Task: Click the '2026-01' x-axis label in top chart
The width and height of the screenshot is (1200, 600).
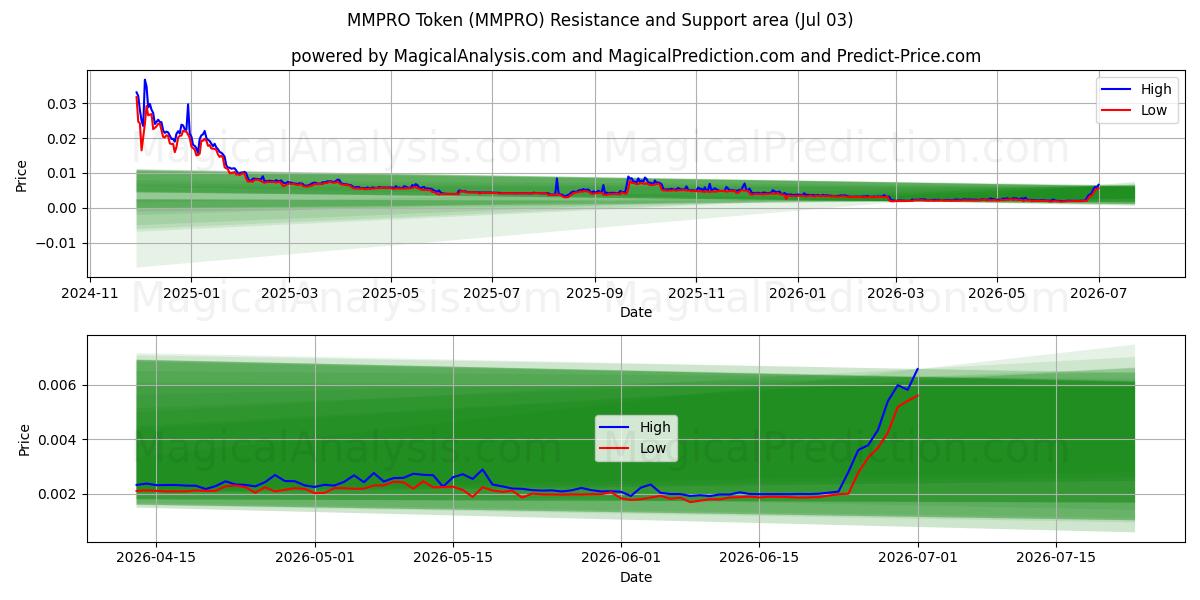Action: 798,293
